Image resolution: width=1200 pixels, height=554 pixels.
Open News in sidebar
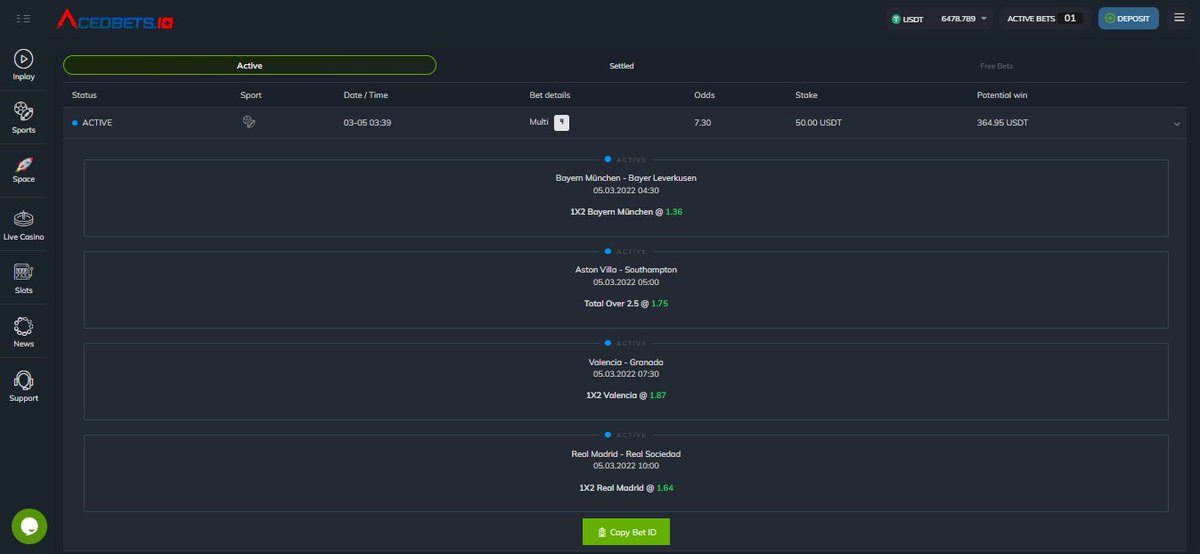pyautogui.click(x=24, y=333)
